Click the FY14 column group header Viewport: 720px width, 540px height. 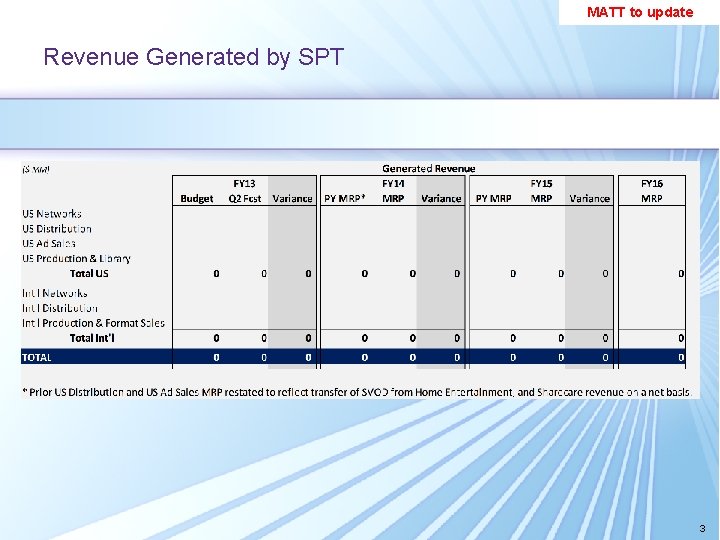(x=393, y=184)
